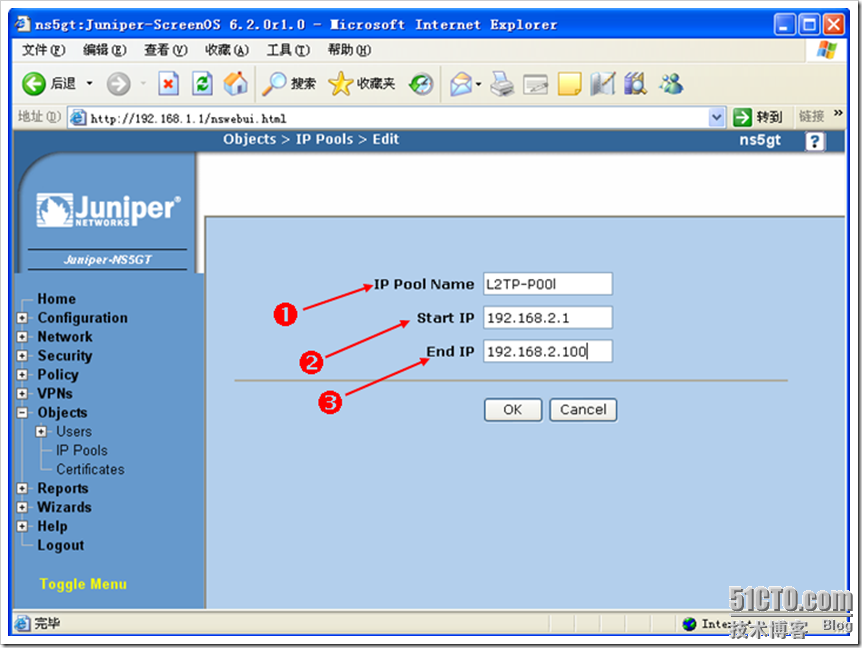Click the Start IP input field

click(548, 318)
